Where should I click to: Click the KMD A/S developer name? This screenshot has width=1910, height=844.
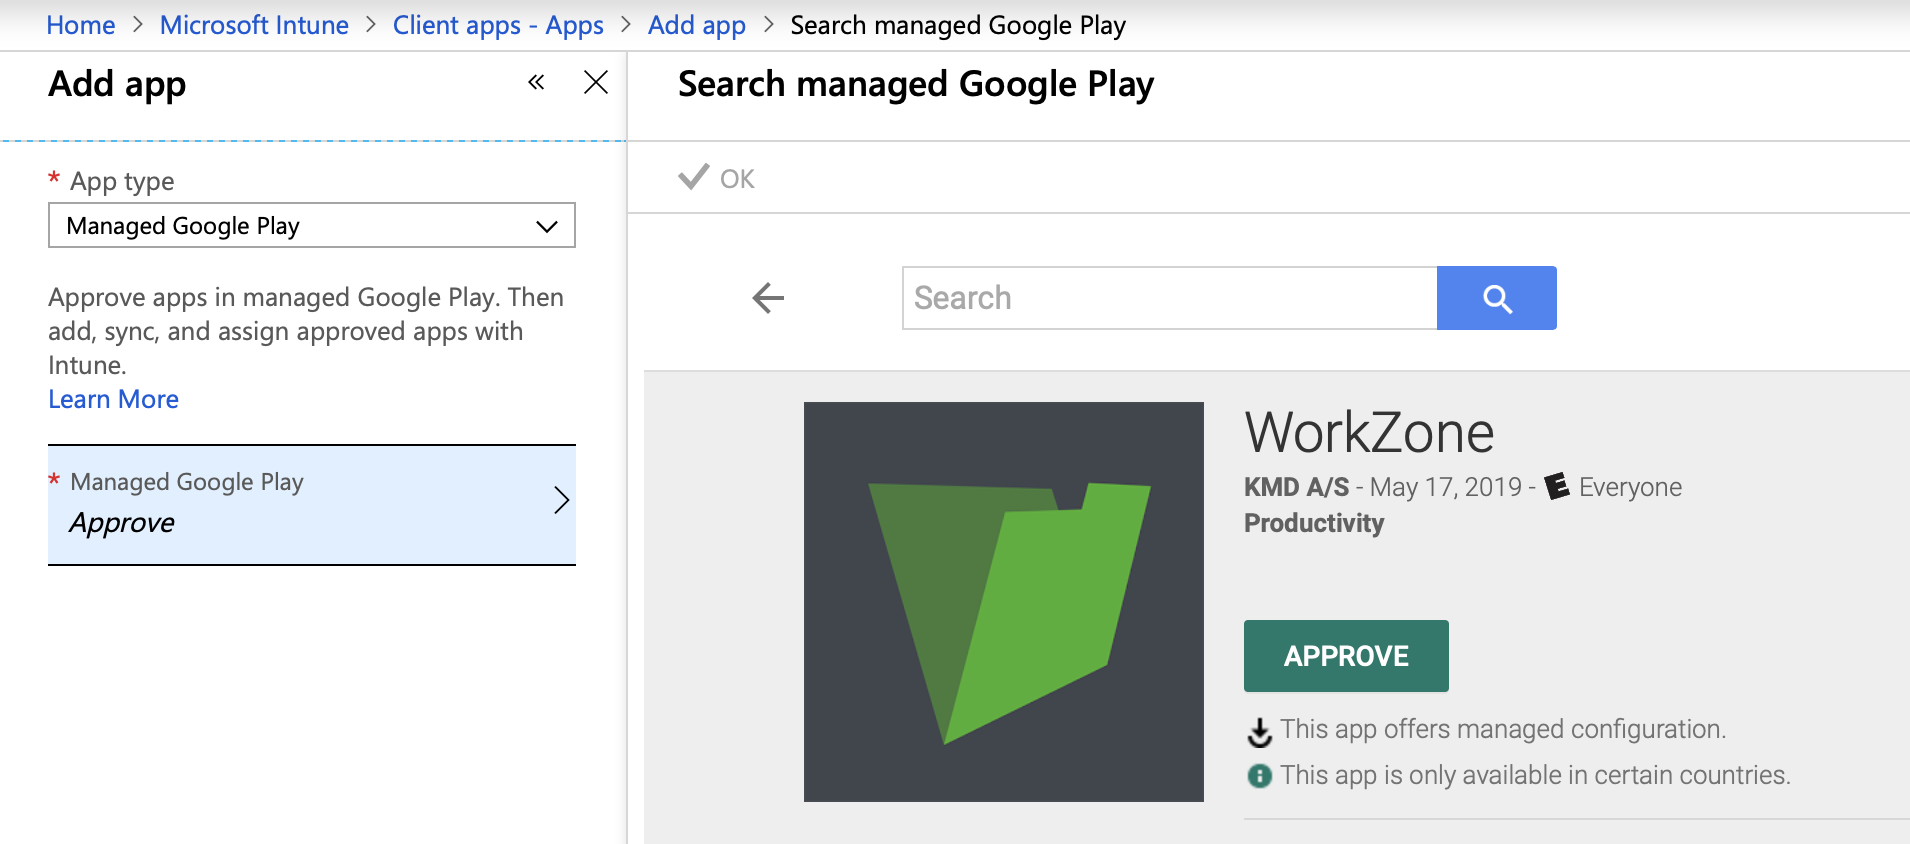[x=1296, y=487]
